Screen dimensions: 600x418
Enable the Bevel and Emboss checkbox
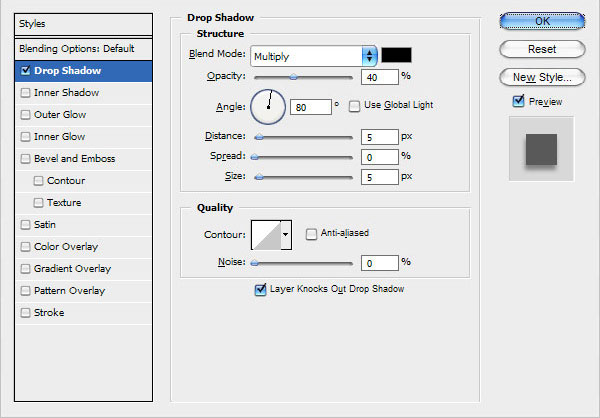tap(25, 158)
